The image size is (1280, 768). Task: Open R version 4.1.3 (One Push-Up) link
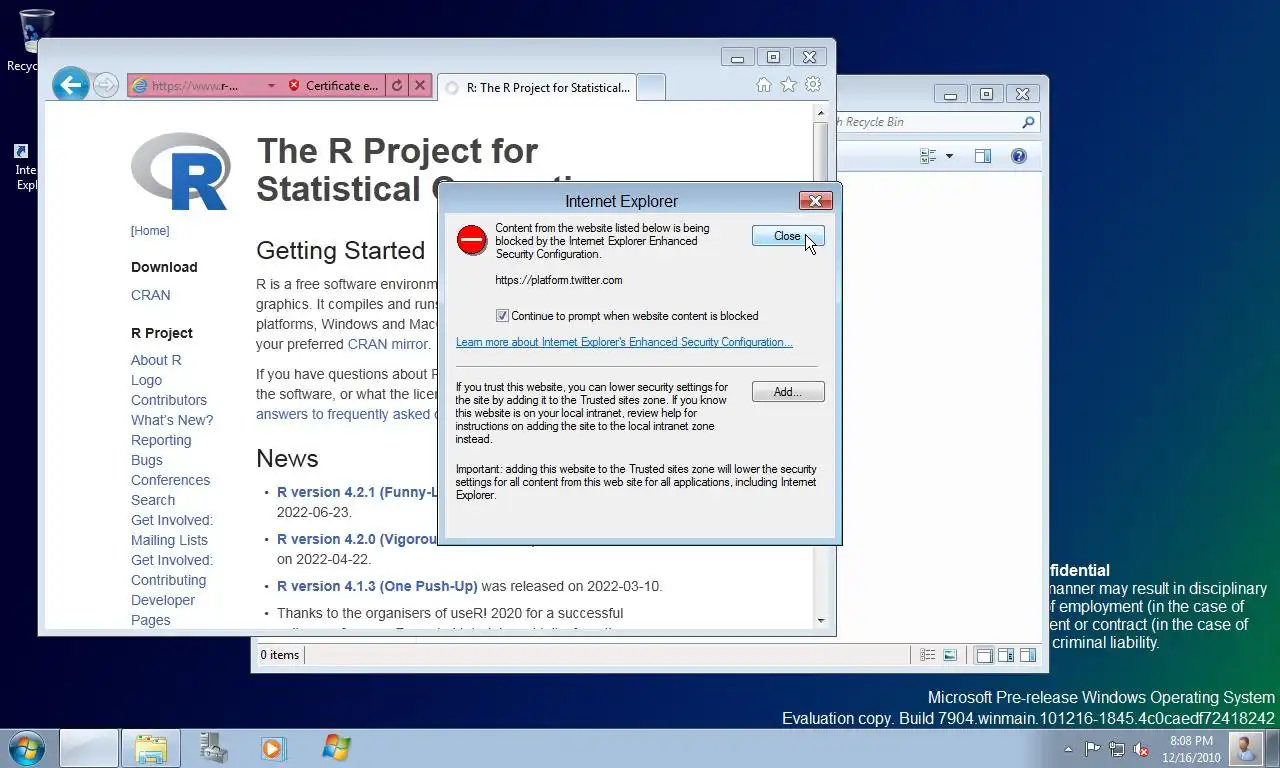(x=377, y=586)
